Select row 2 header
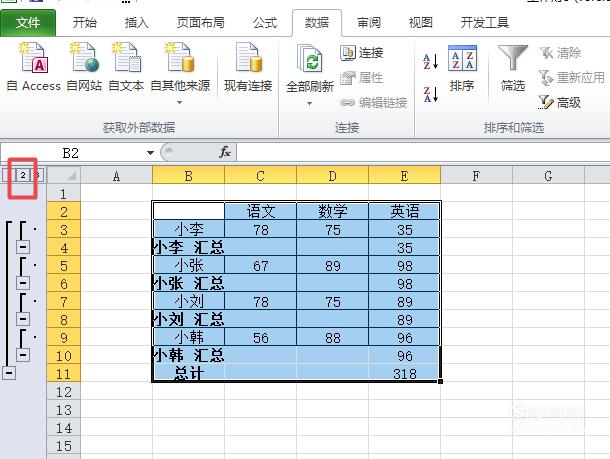The height and width of the screenshot is (459, 610). coord(64,212)
